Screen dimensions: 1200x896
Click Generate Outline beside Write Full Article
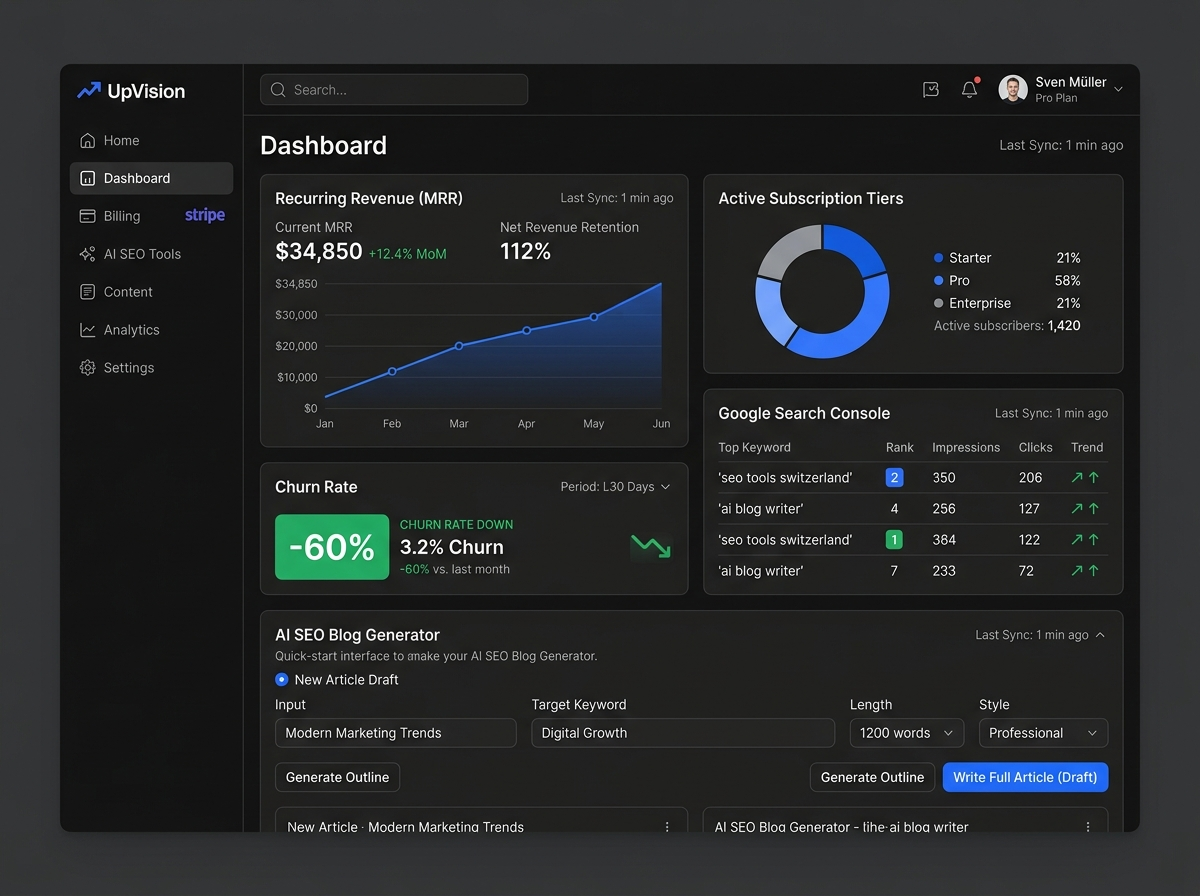[873, 777]
